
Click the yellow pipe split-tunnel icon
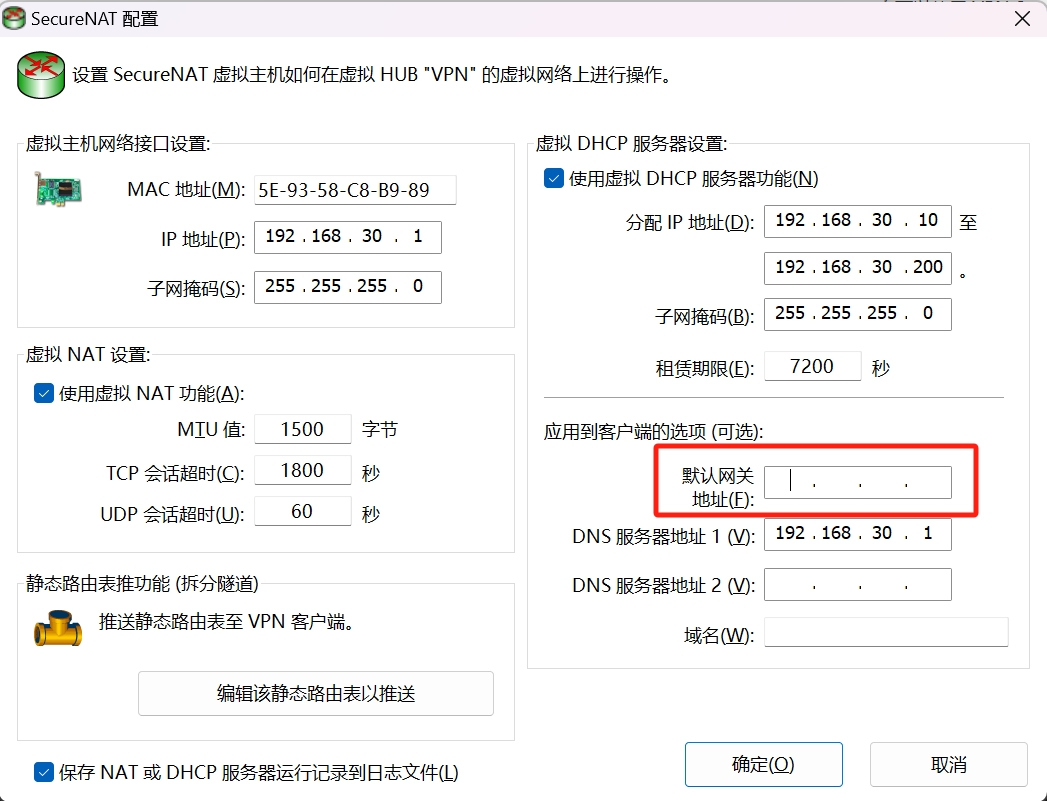[58, 627]
